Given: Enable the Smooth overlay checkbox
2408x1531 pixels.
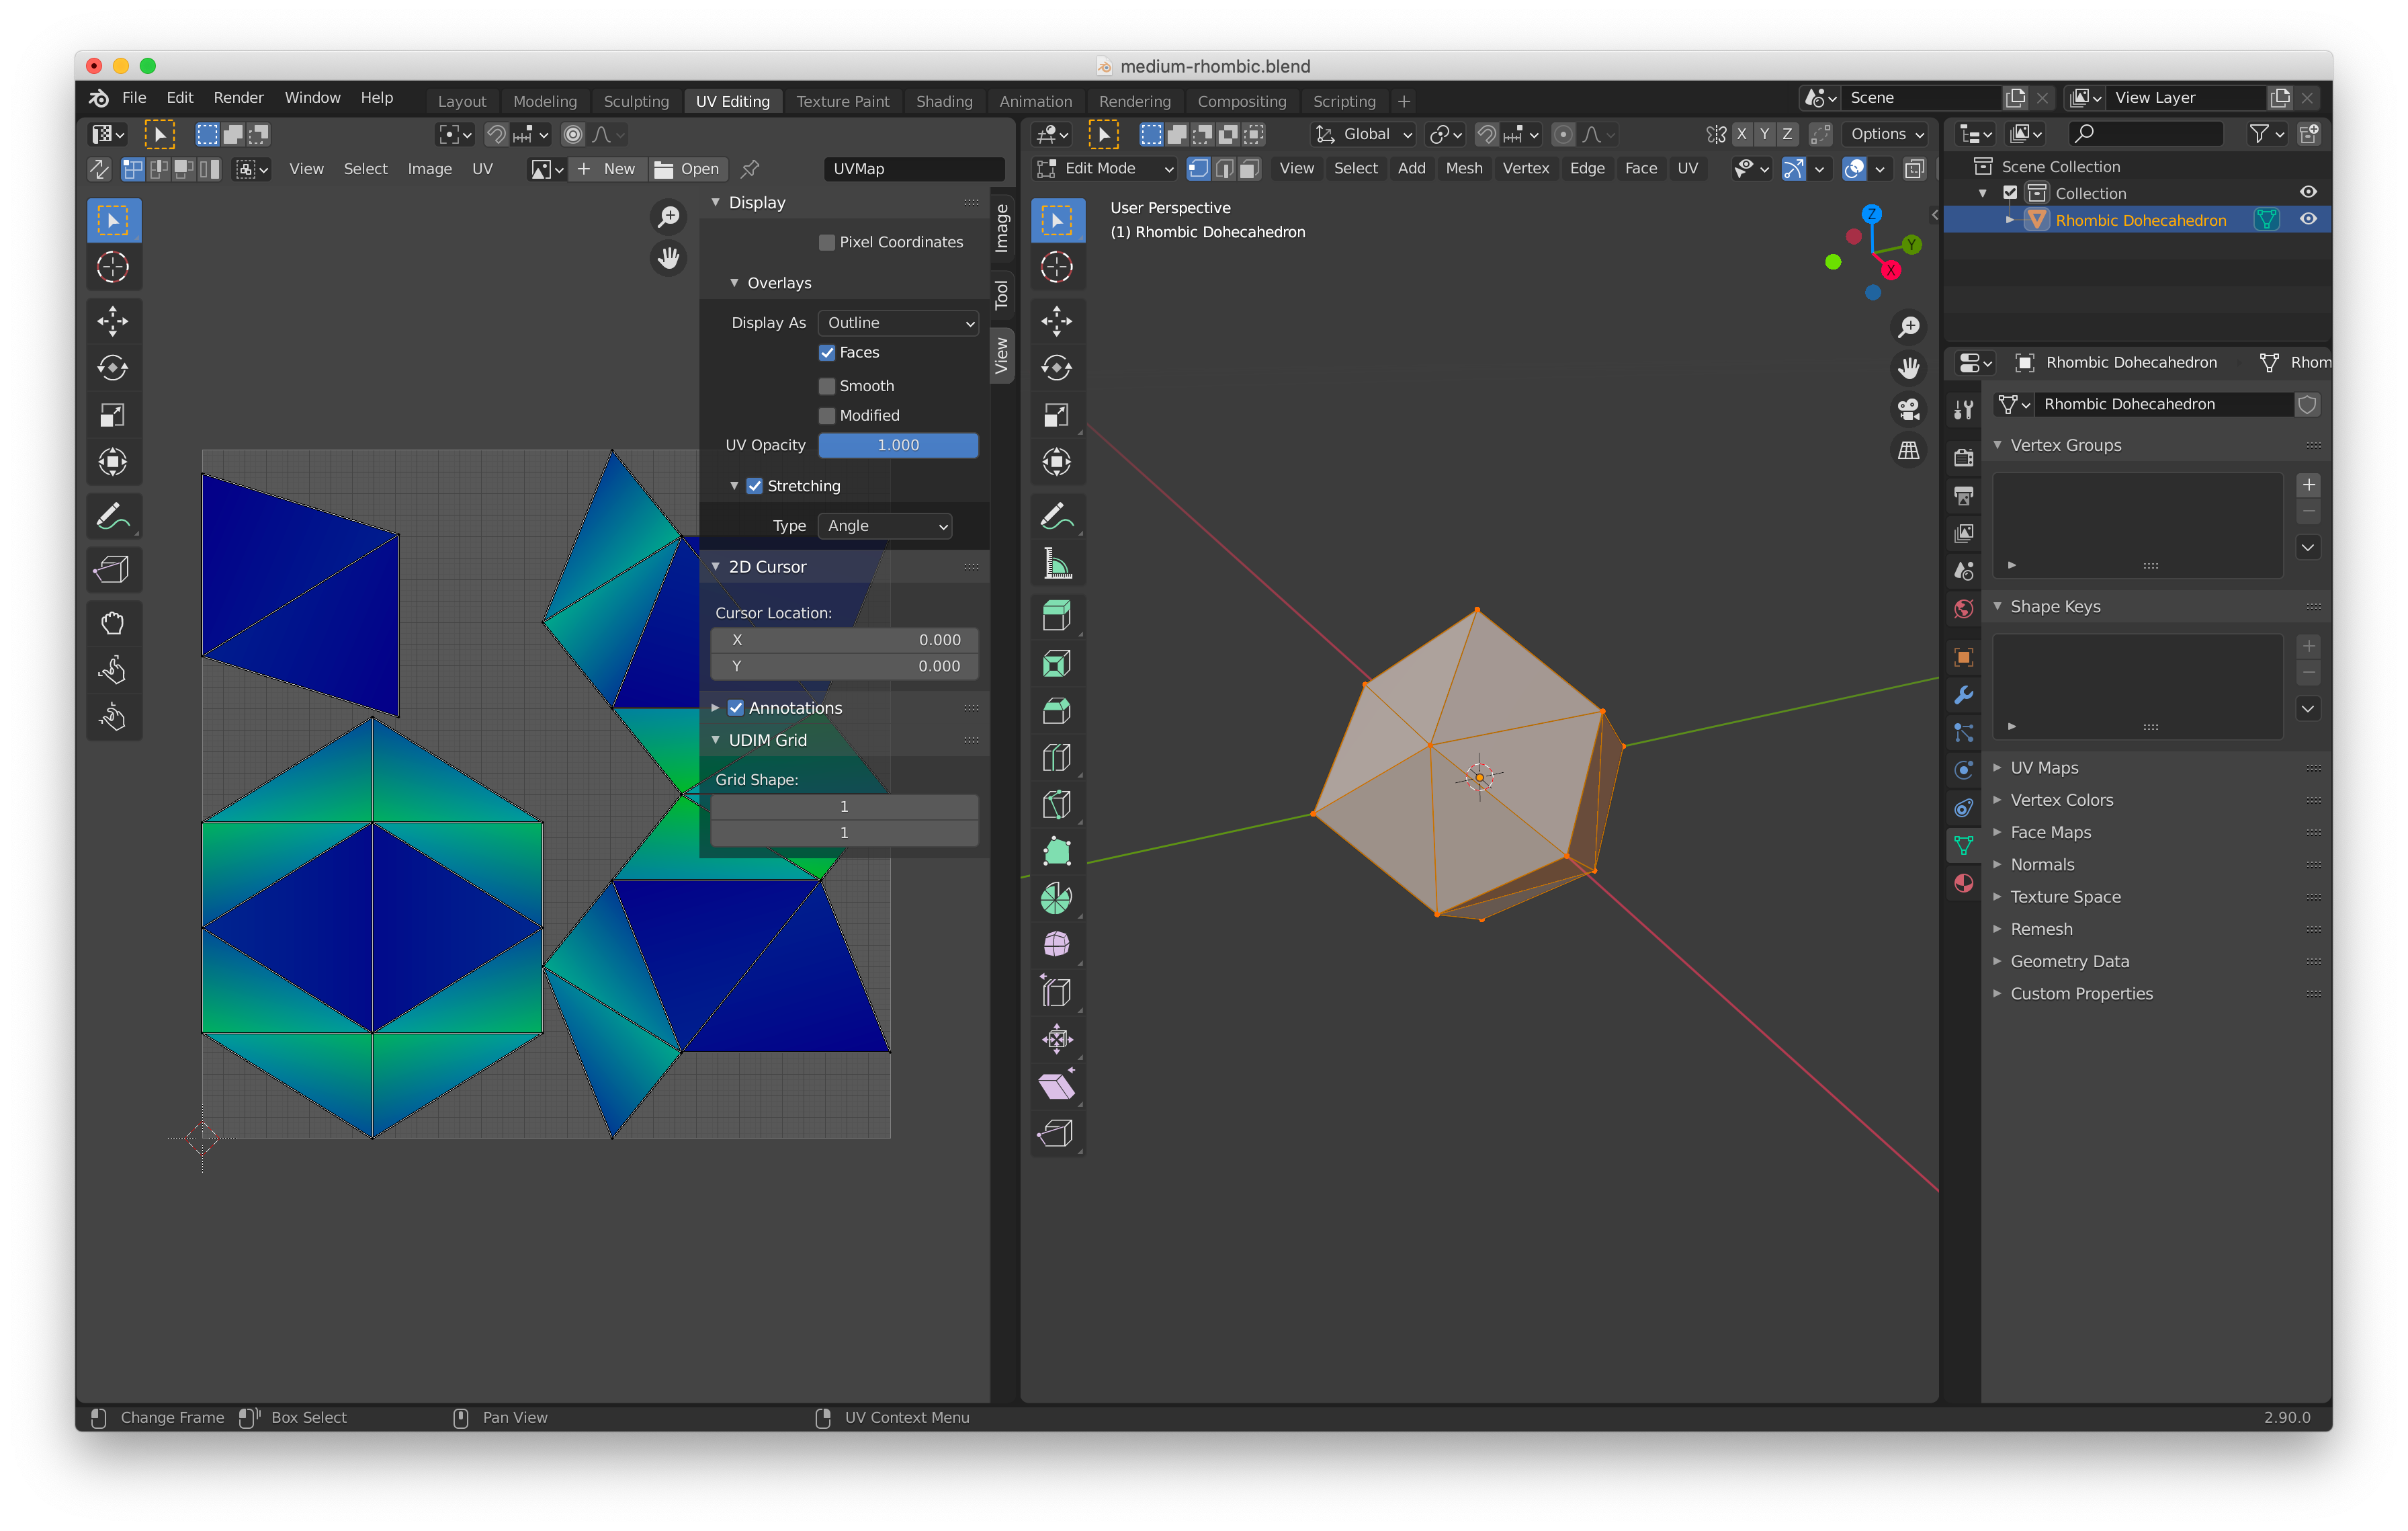Looking at the screenshot, I should [x=827, y=386].
